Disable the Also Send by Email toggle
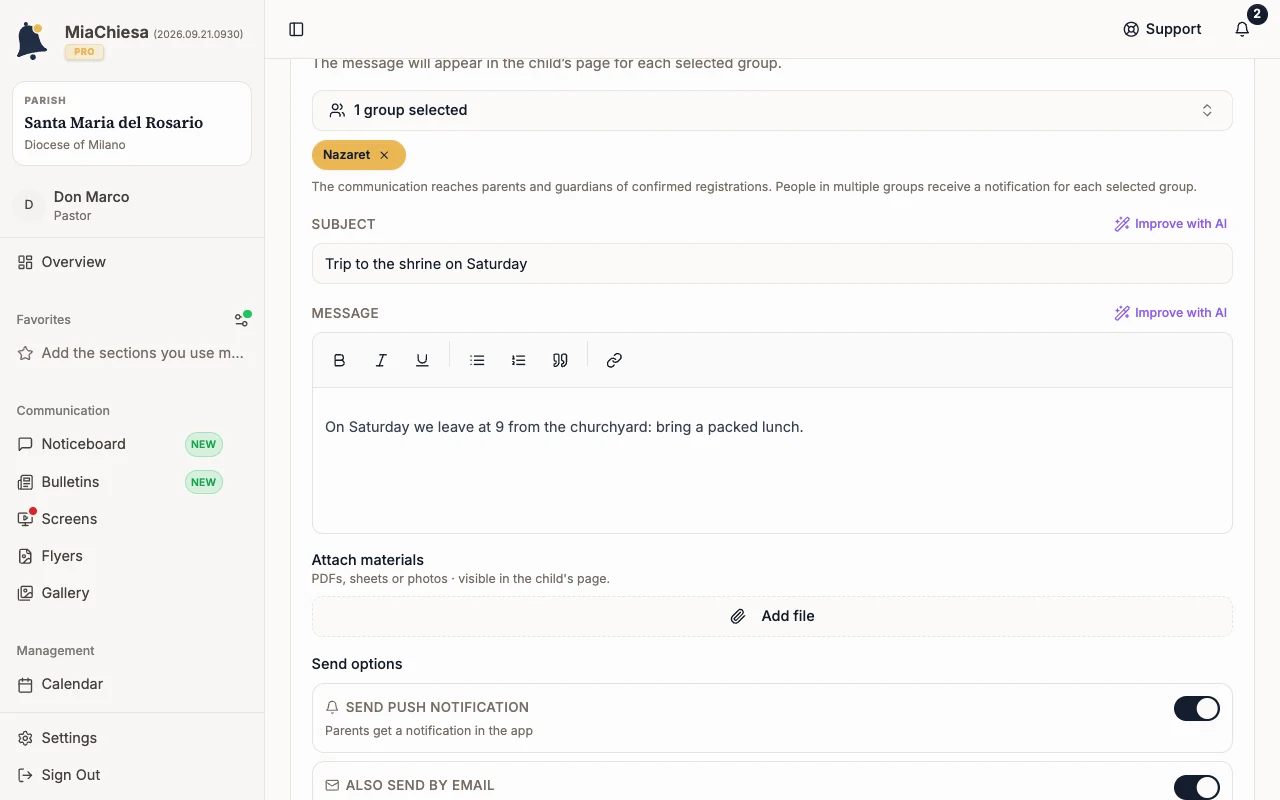The width and height of the screenshot is (1280, 800). click(x=1196, y=787)
